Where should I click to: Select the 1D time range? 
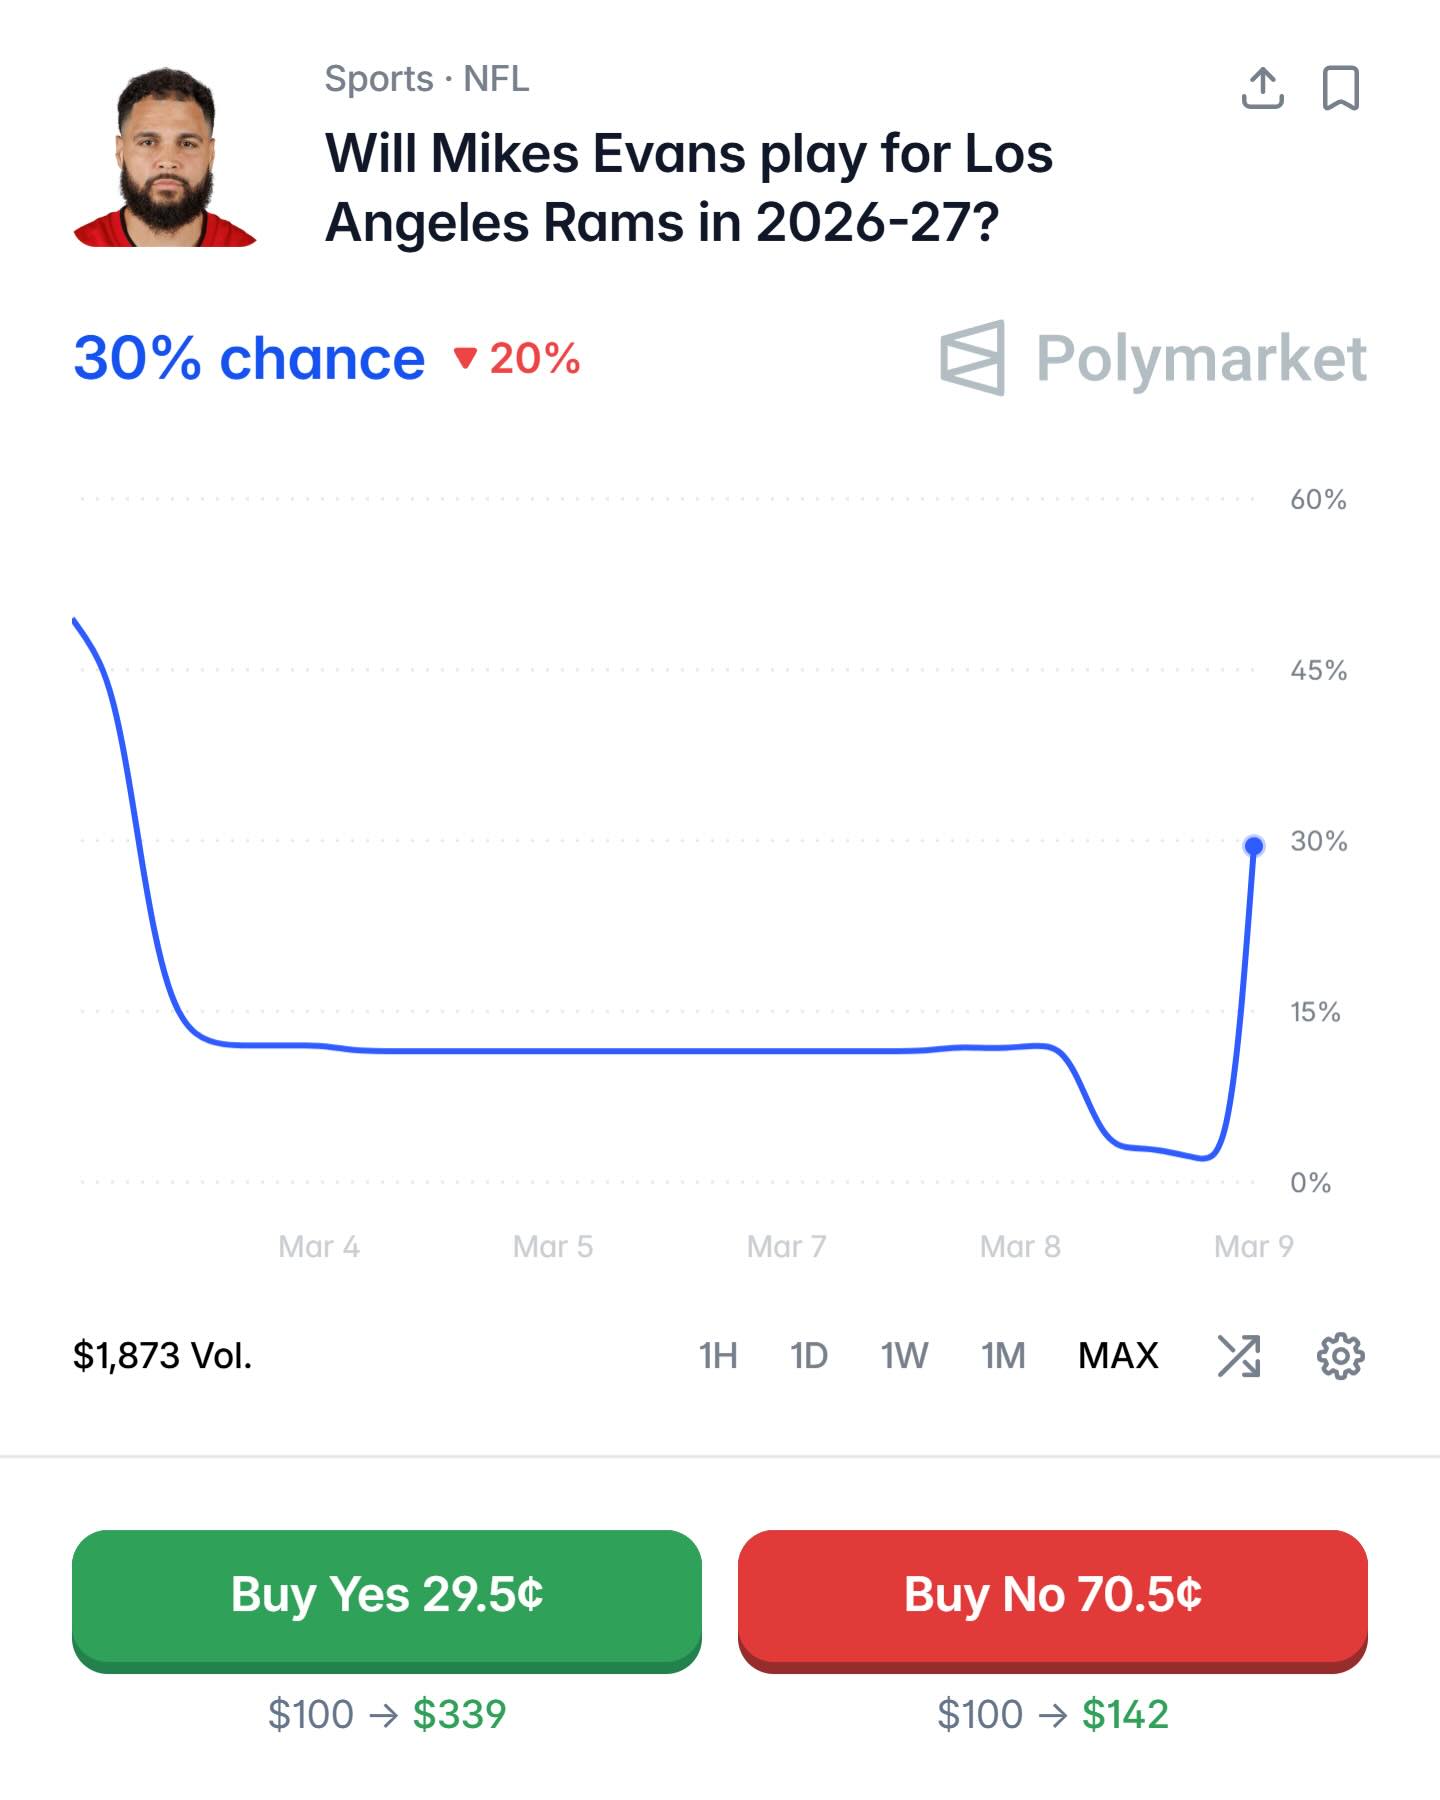808,1356
